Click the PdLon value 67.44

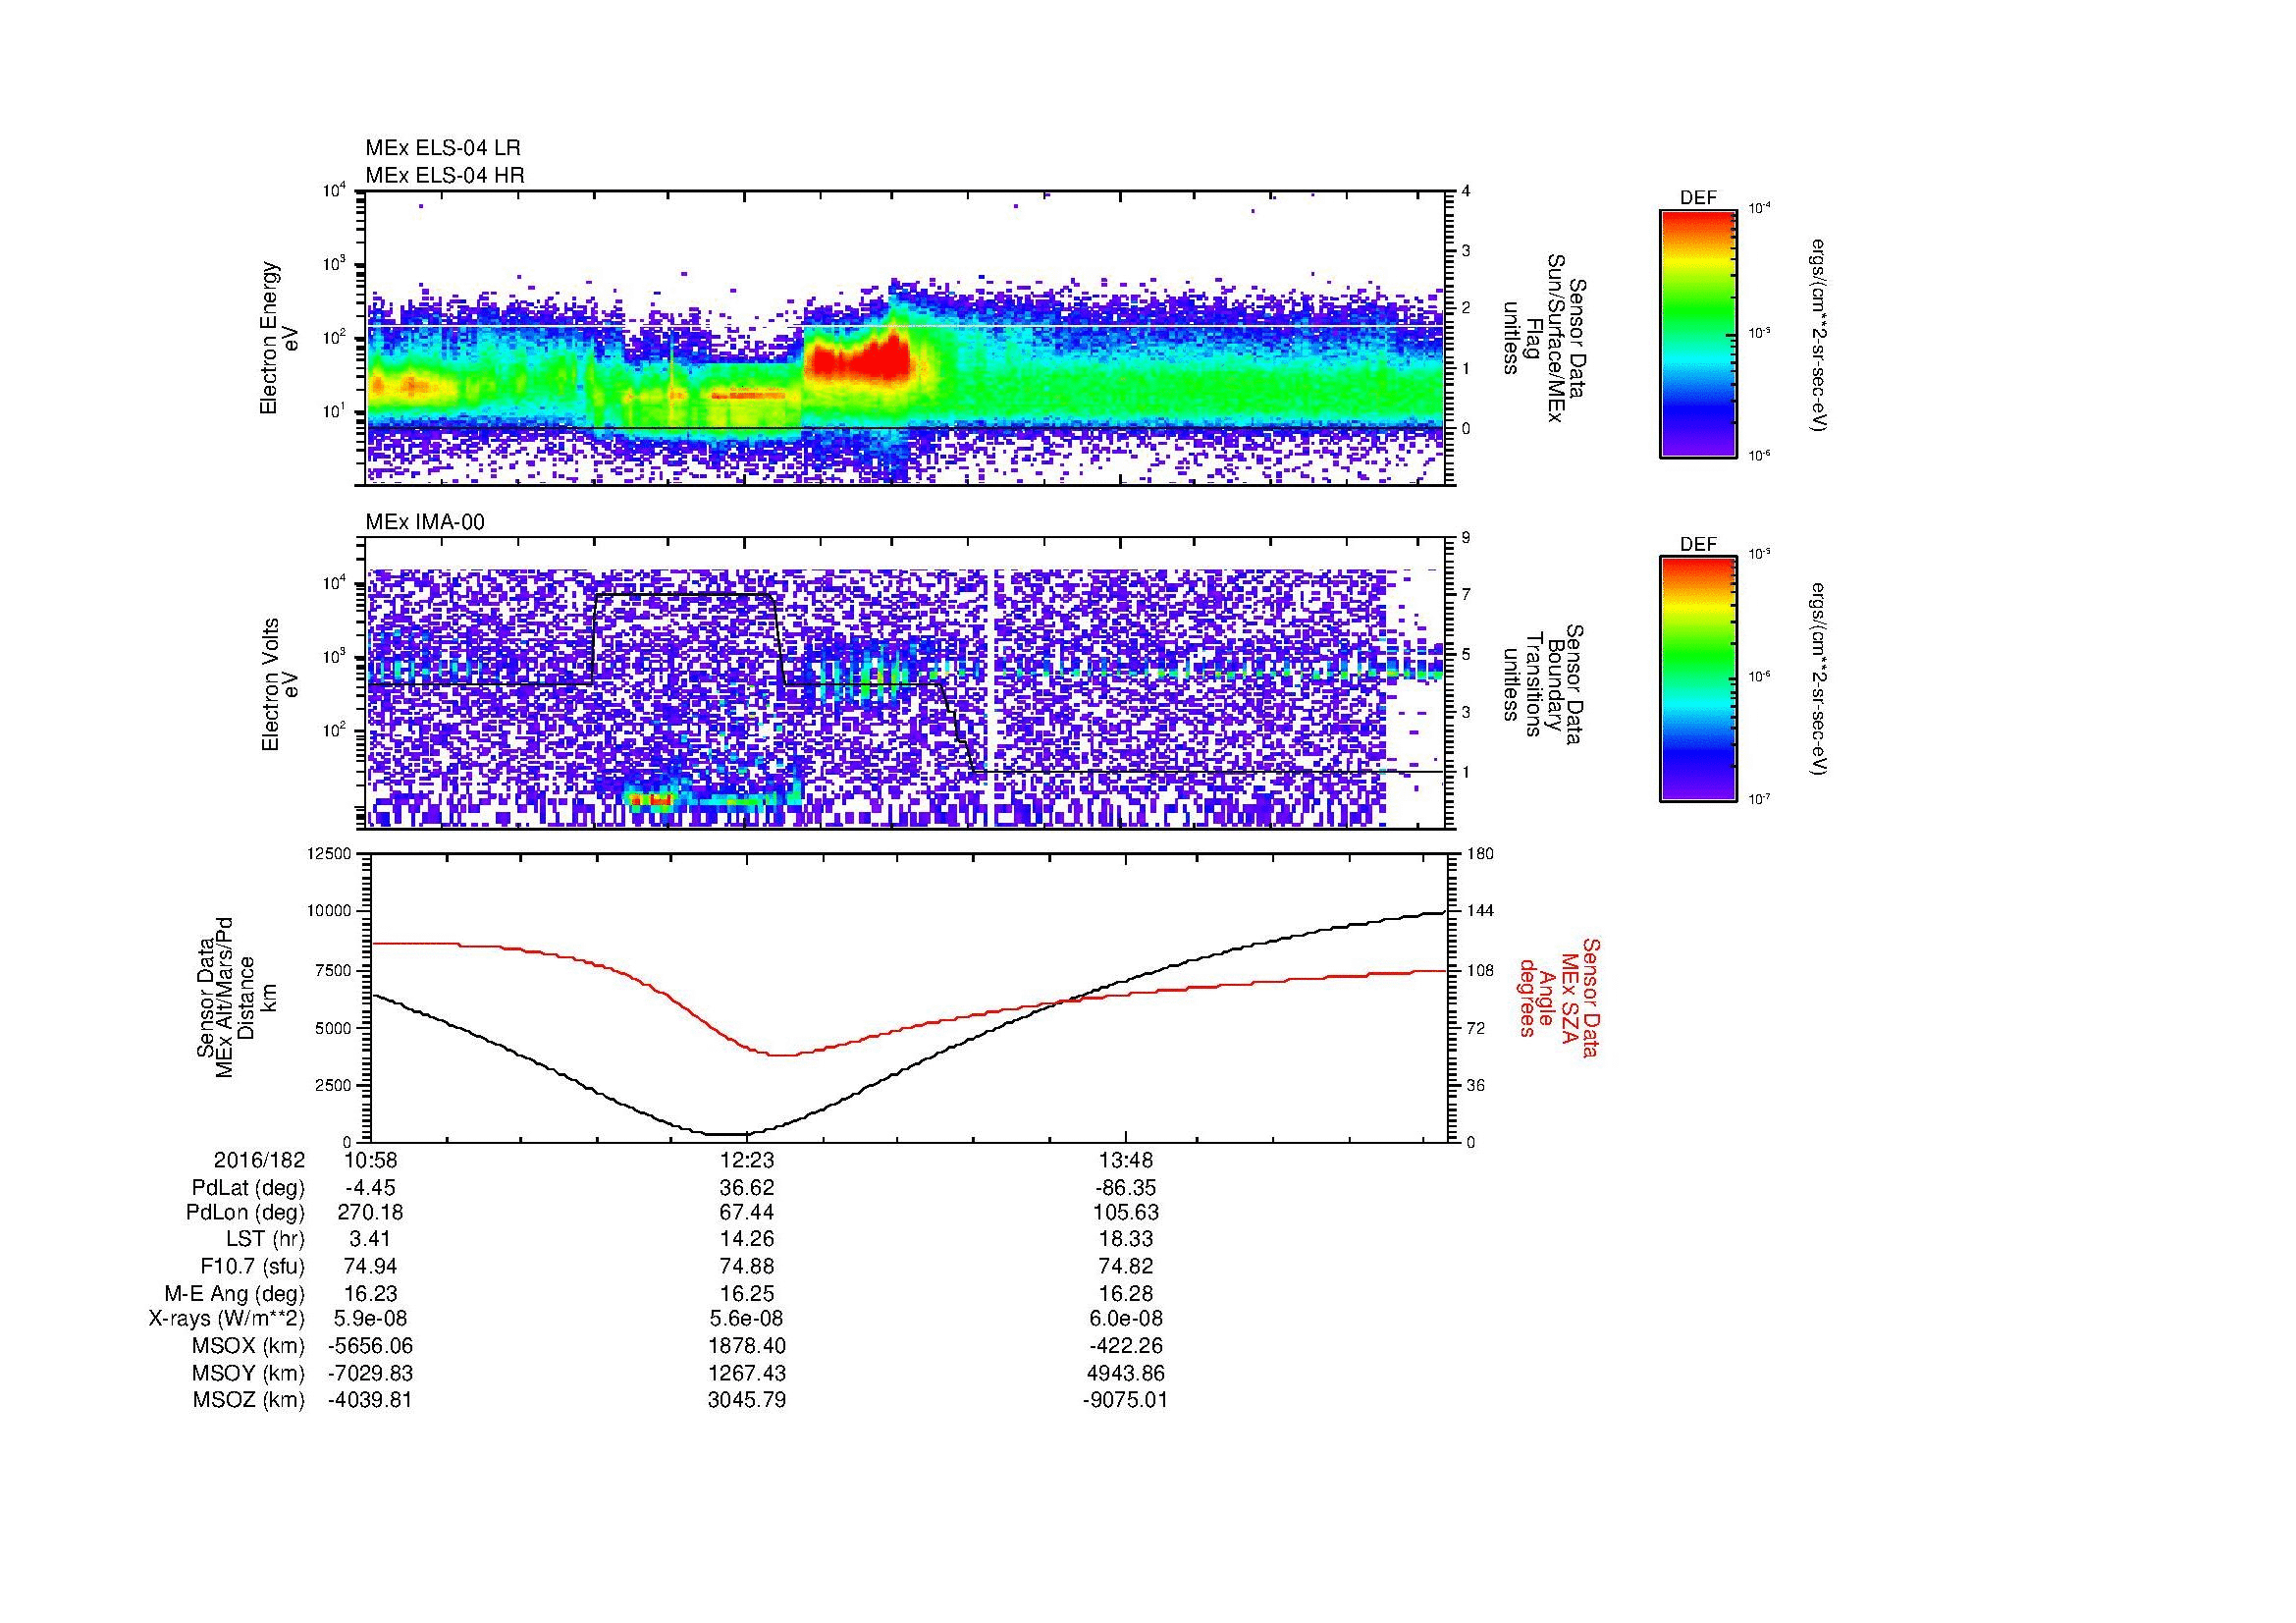coord(747,1213)
